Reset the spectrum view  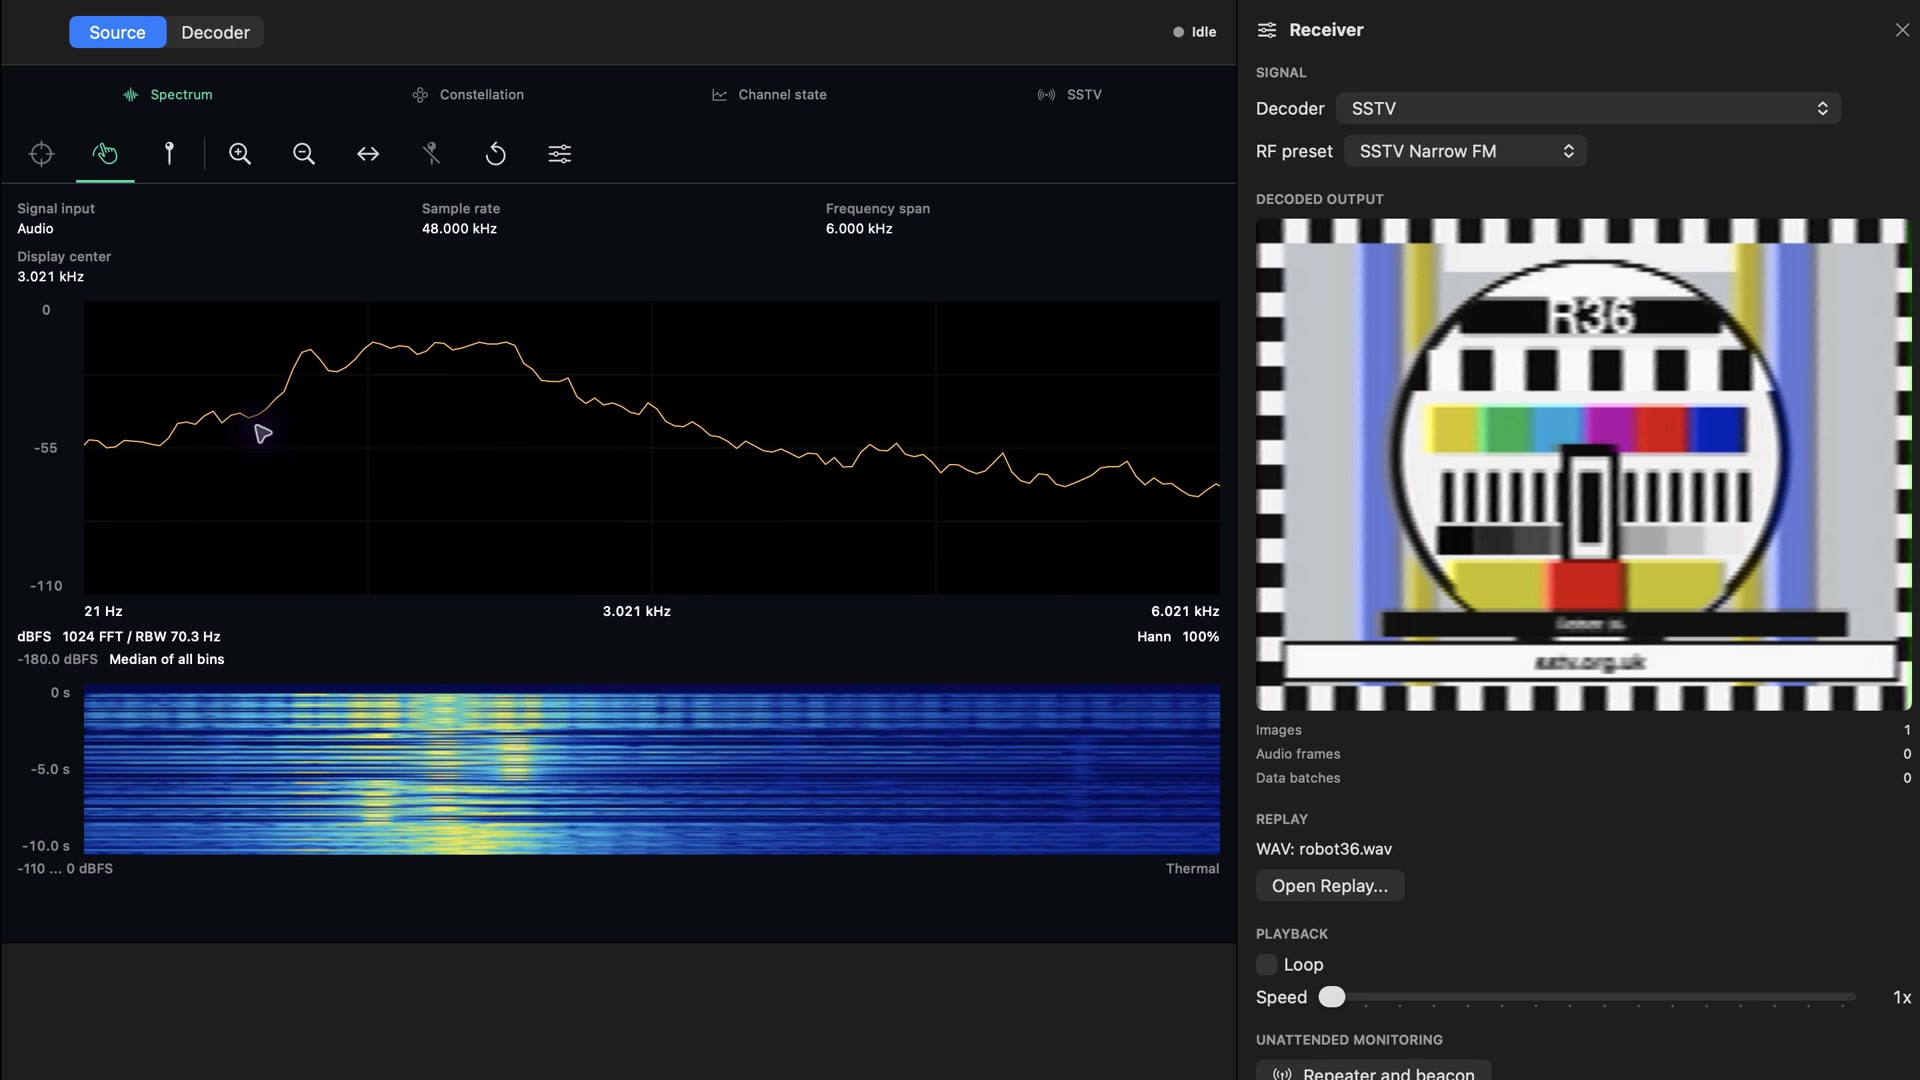(x=496, y=154)
